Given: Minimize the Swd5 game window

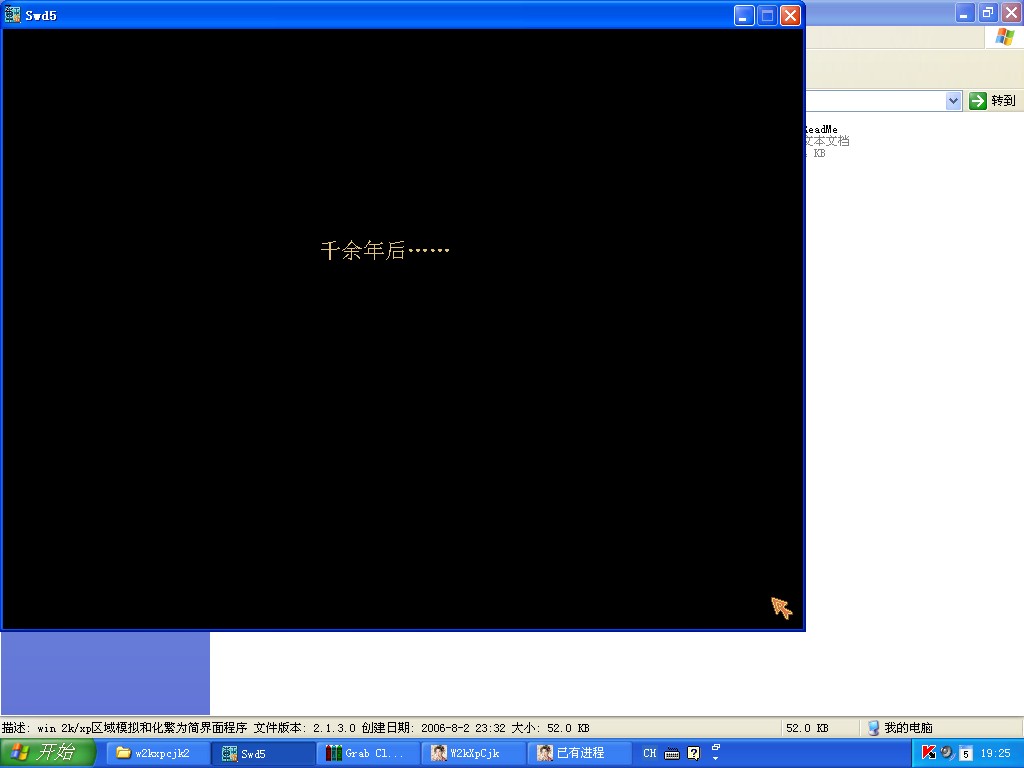Looking at the screenshot, I should [743, 15].
